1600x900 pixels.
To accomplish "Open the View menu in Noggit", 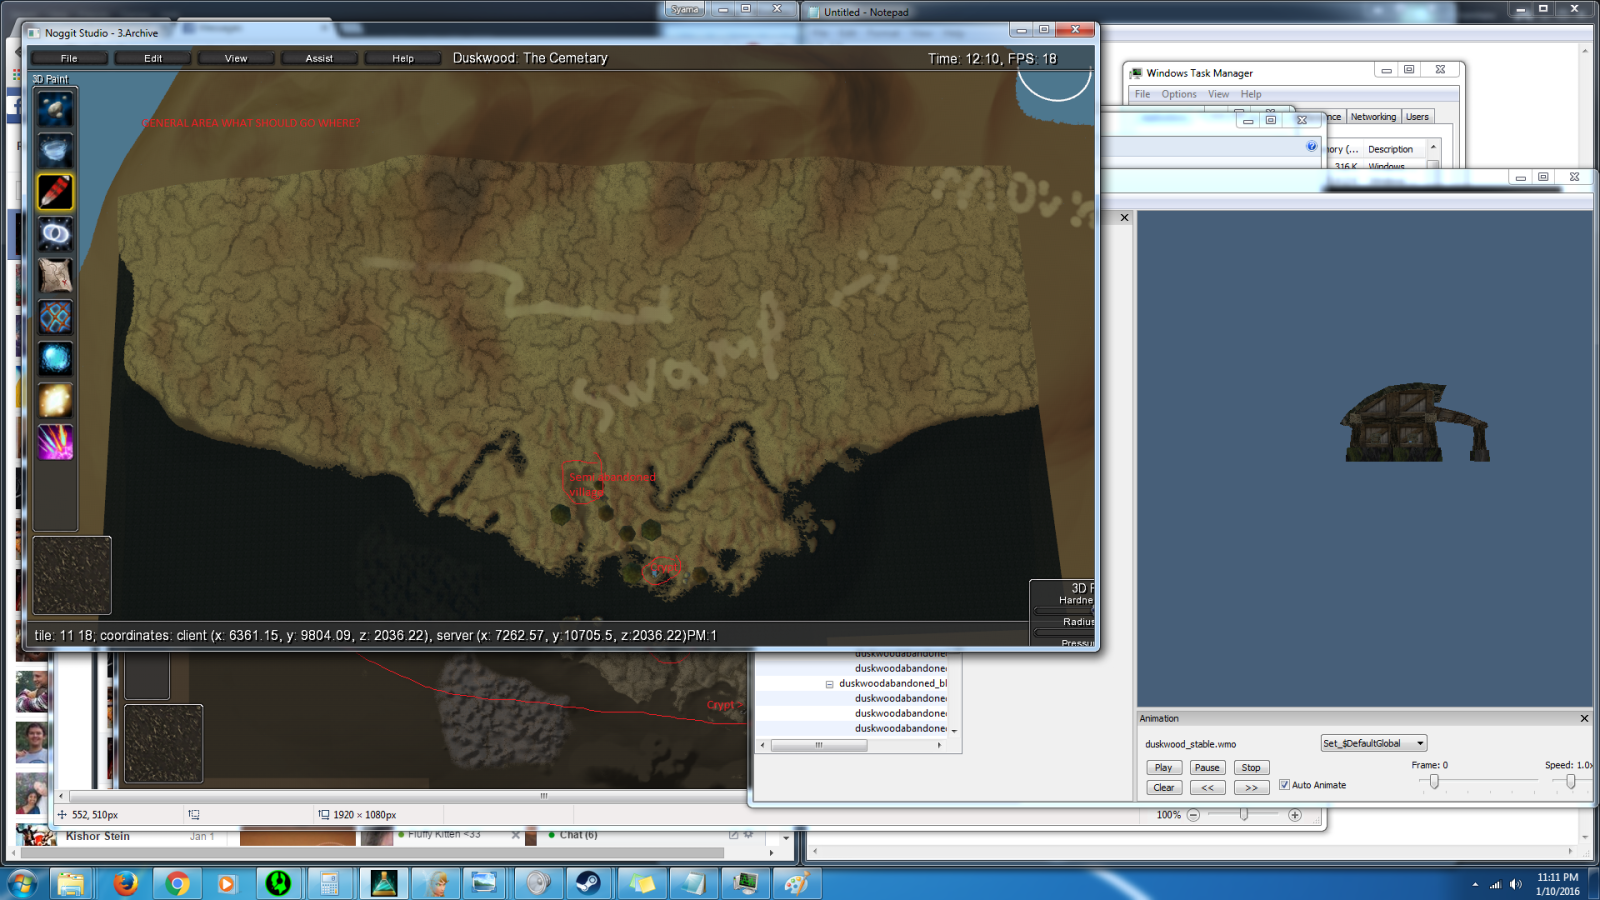I will (x=236, y=58).
